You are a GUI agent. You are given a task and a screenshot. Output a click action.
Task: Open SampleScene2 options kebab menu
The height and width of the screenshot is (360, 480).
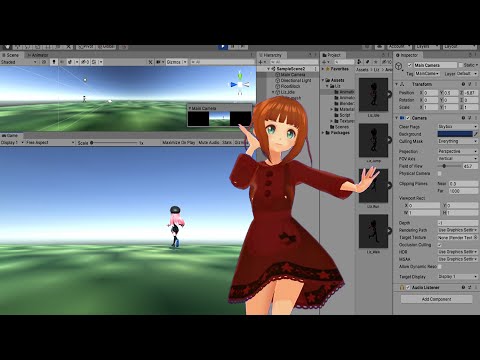tap(315, 69)
